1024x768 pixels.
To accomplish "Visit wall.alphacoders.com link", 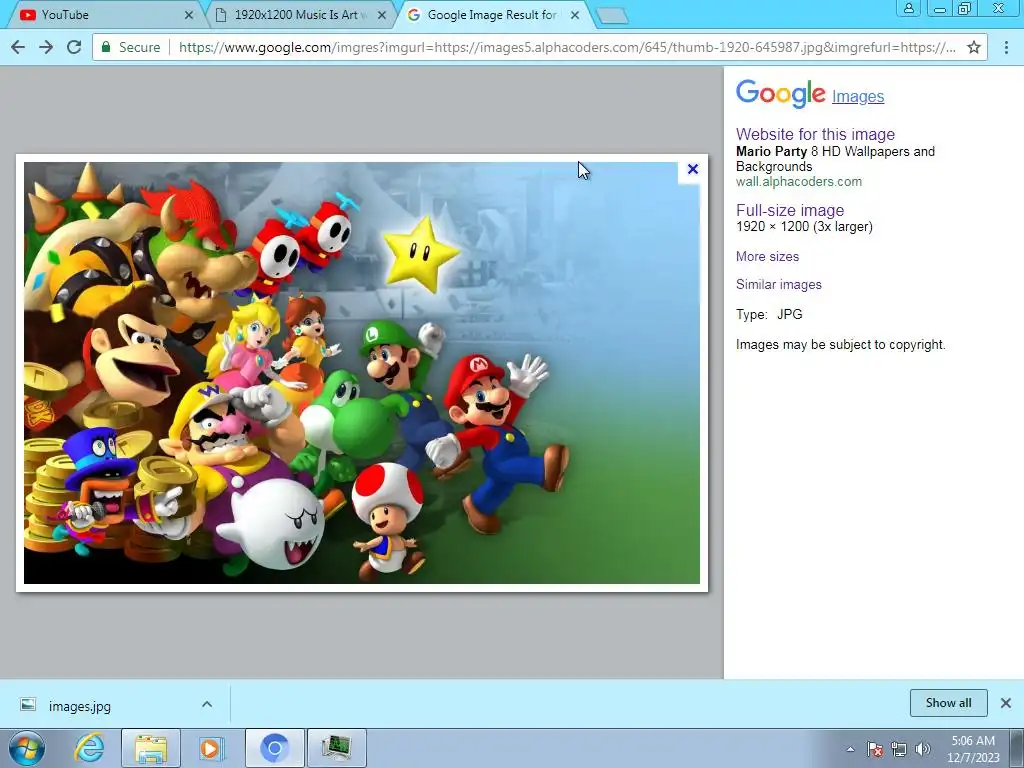I will pos(799,182).
